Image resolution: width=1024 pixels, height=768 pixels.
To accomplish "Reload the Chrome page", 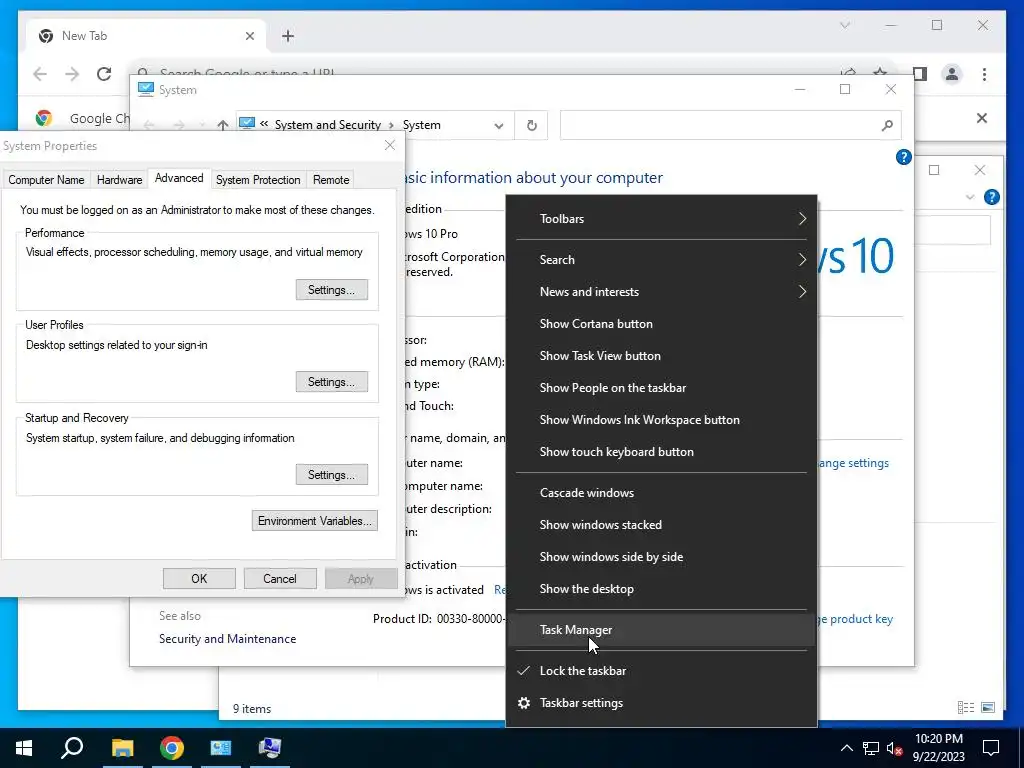I will pyautogui.click(x=104, y=74).
